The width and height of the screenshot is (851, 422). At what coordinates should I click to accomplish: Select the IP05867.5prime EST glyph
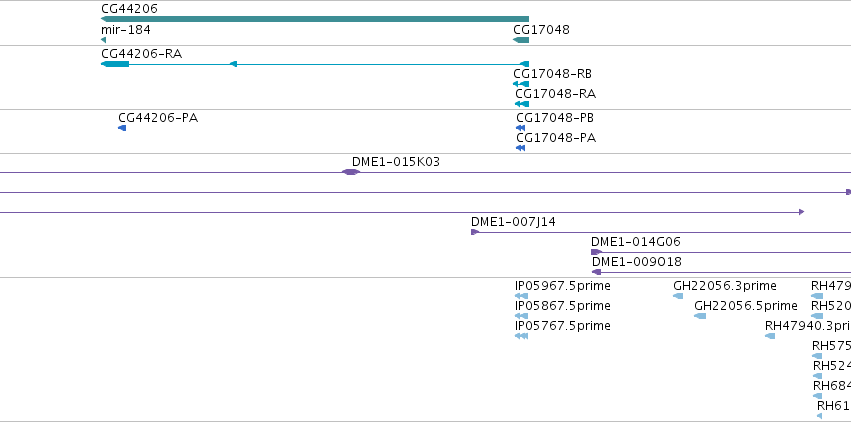point(521,316)
